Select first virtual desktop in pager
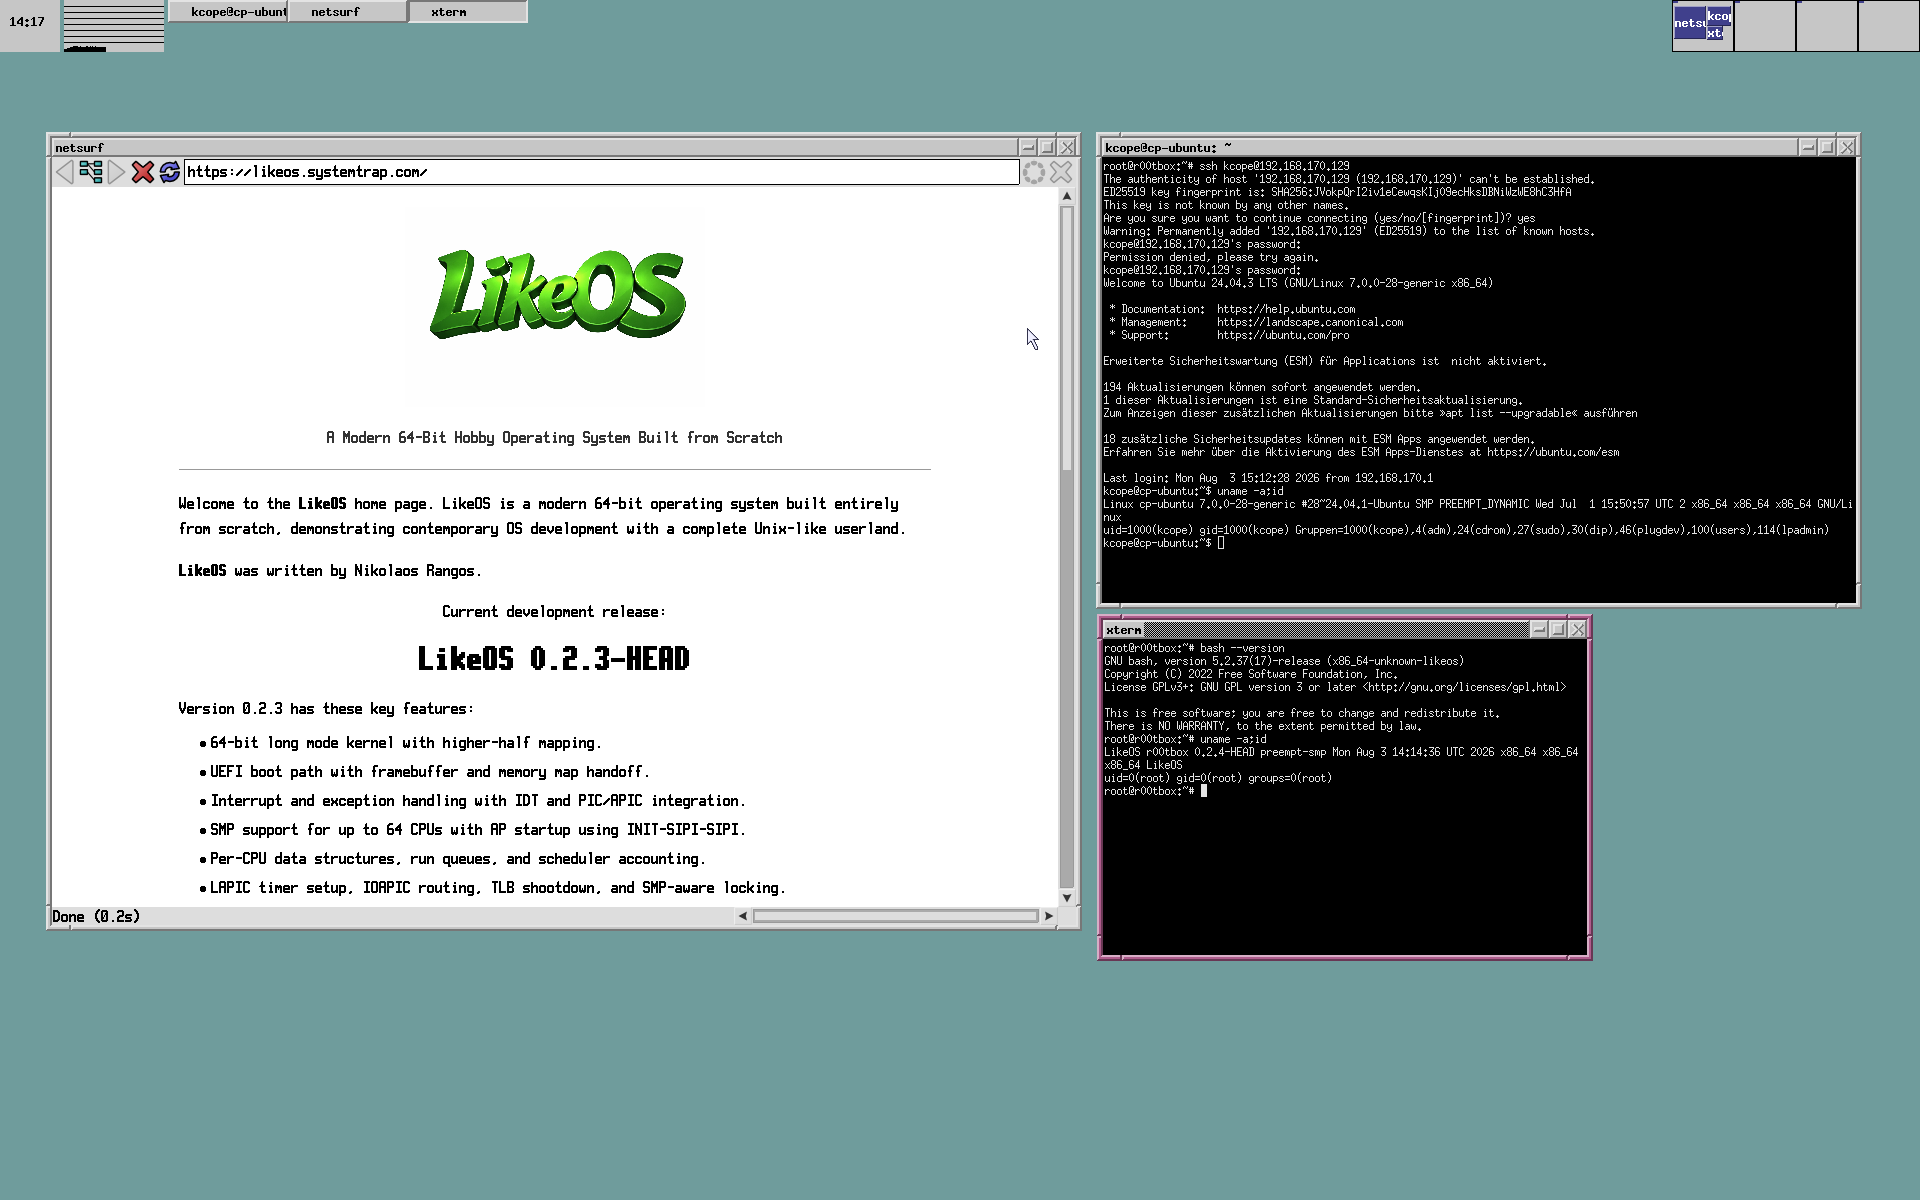1920x1200 pixels. tap(1703, 26)
